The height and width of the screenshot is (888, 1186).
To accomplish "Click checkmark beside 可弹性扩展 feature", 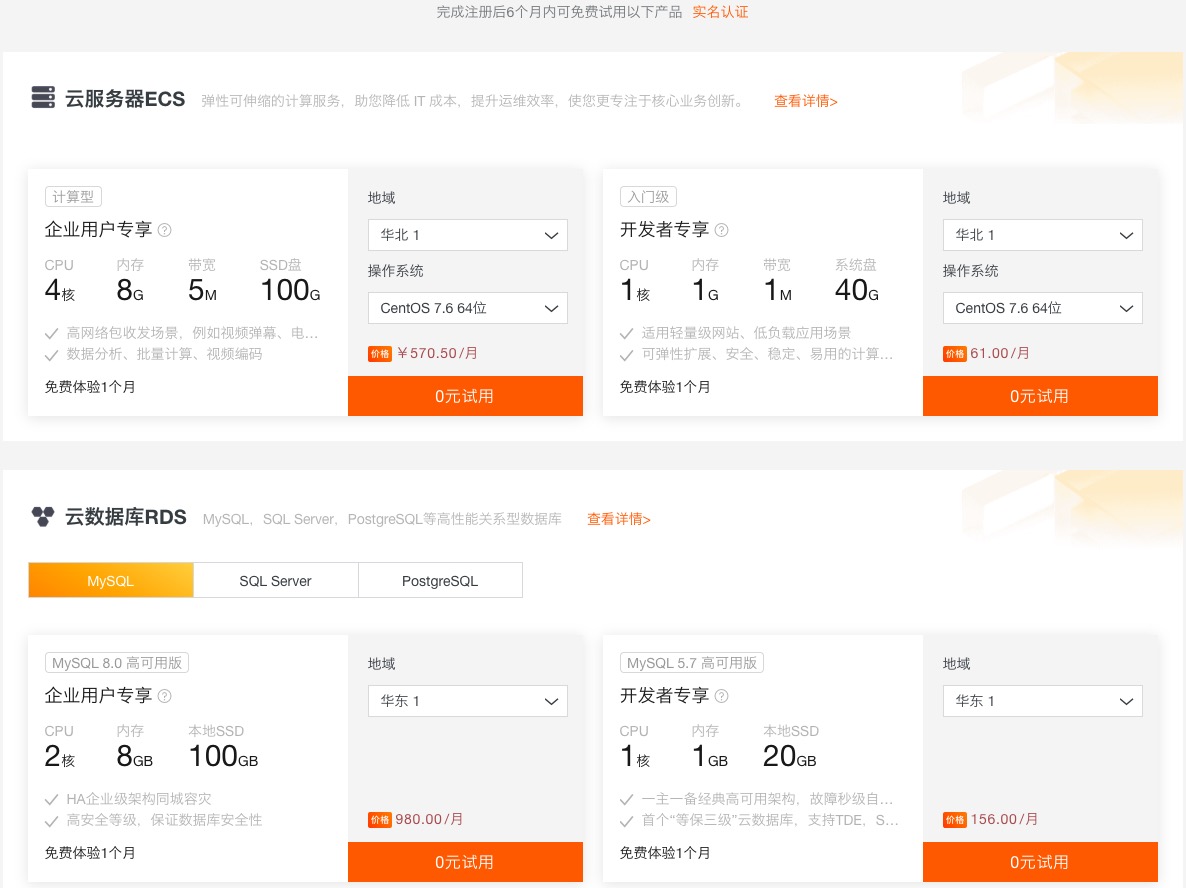I will point(626,355).
